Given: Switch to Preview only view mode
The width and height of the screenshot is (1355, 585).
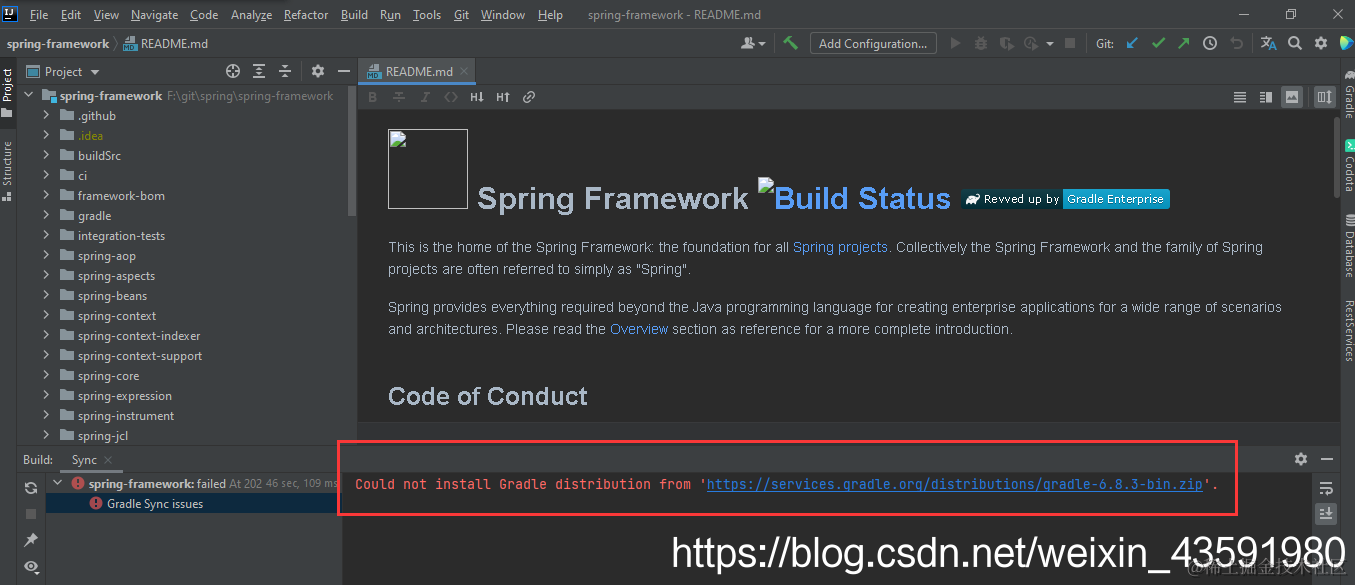Looking at the screenshot, I should coord(1292,97).
